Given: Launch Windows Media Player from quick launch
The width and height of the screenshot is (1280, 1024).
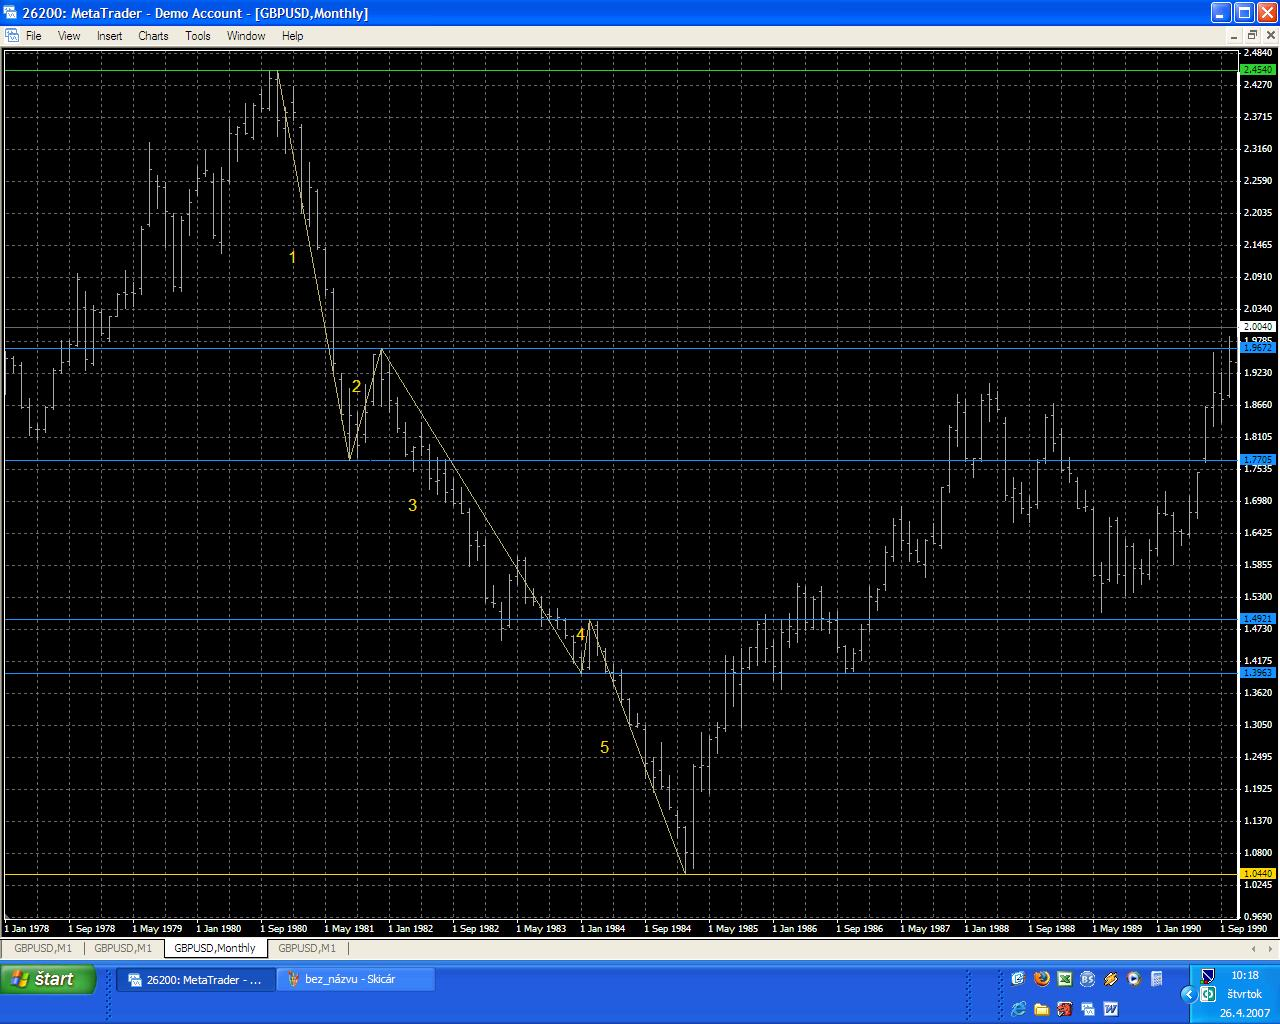Looking at the screenshot, I should 1133,979.
